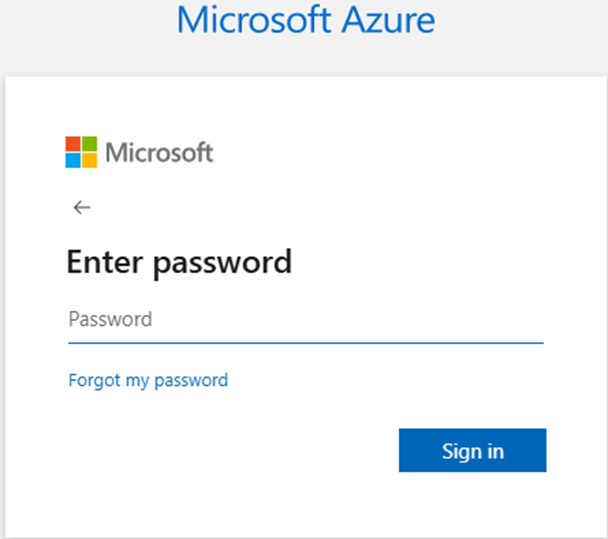The image size is (608, 539).
Task: Click the Microsoft Azure page title
Action: (x=306, y=19)
